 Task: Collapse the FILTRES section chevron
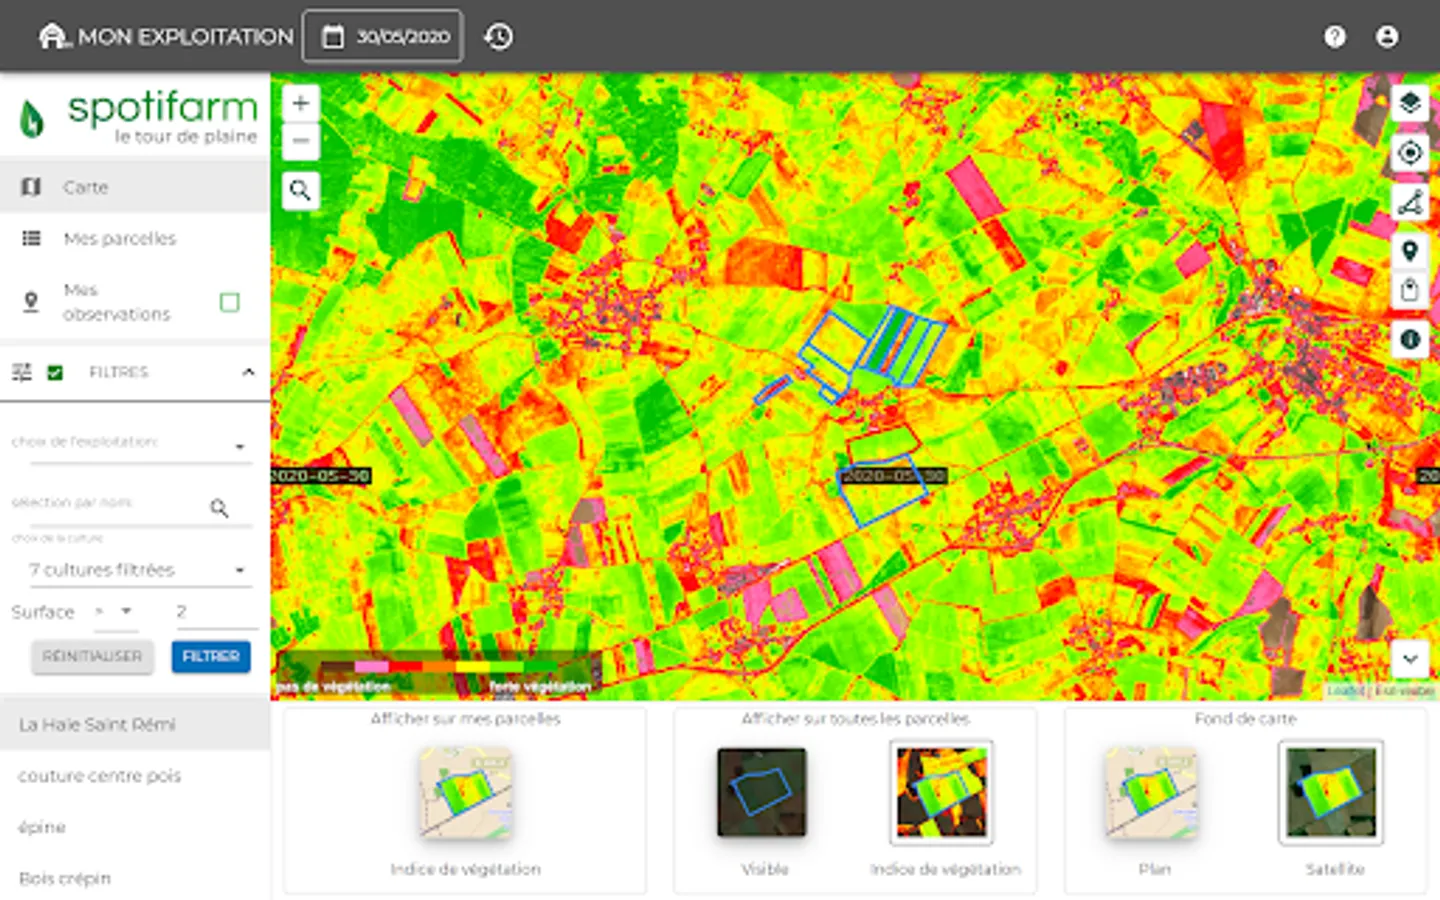point(248,372)
